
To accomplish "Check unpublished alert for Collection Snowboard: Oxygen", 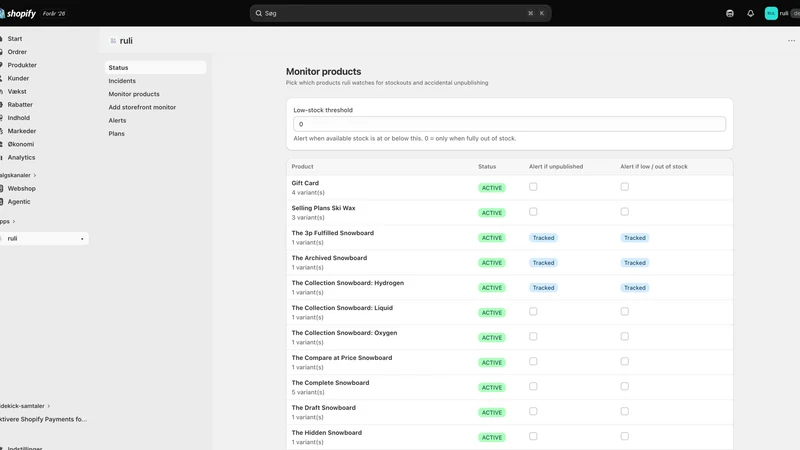I will [x=533, y=336].
